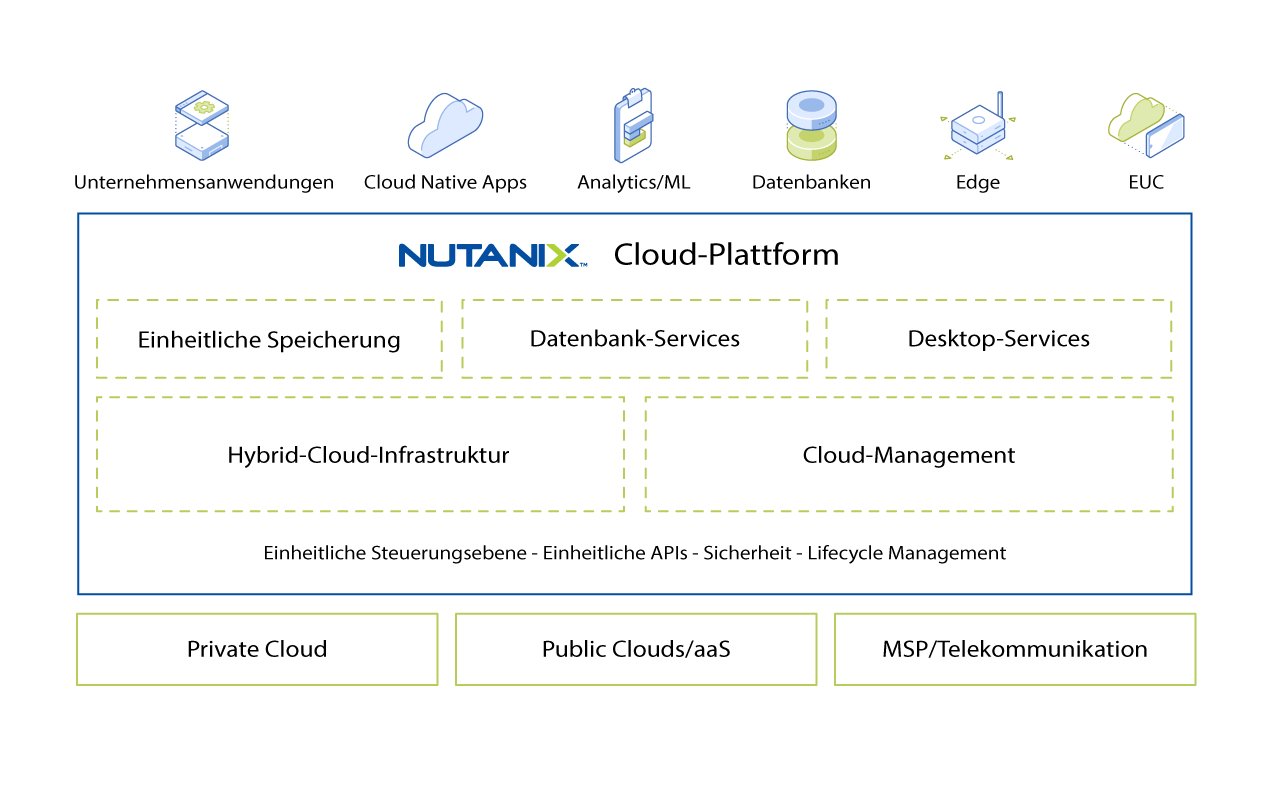Click the Edge router icon

click(977, 126)
